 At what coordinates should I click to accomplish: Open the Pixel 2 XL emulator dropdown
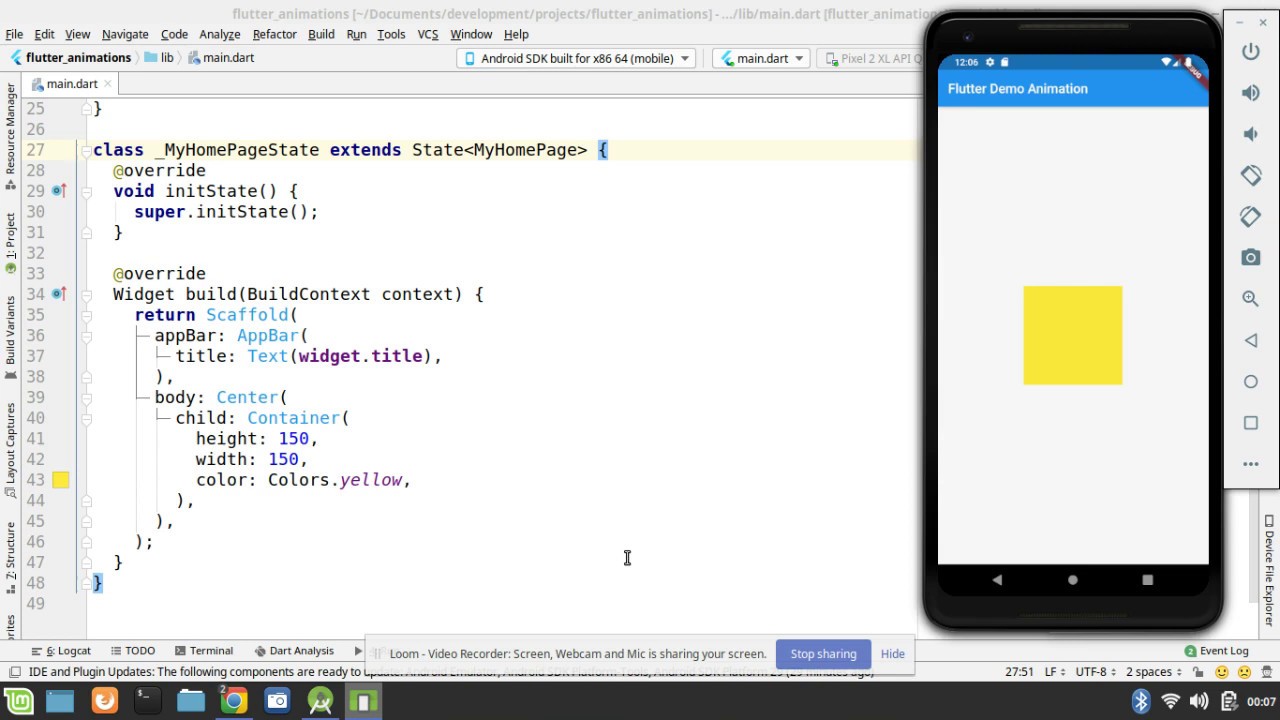pyautogui.click(x=870, y=58)
